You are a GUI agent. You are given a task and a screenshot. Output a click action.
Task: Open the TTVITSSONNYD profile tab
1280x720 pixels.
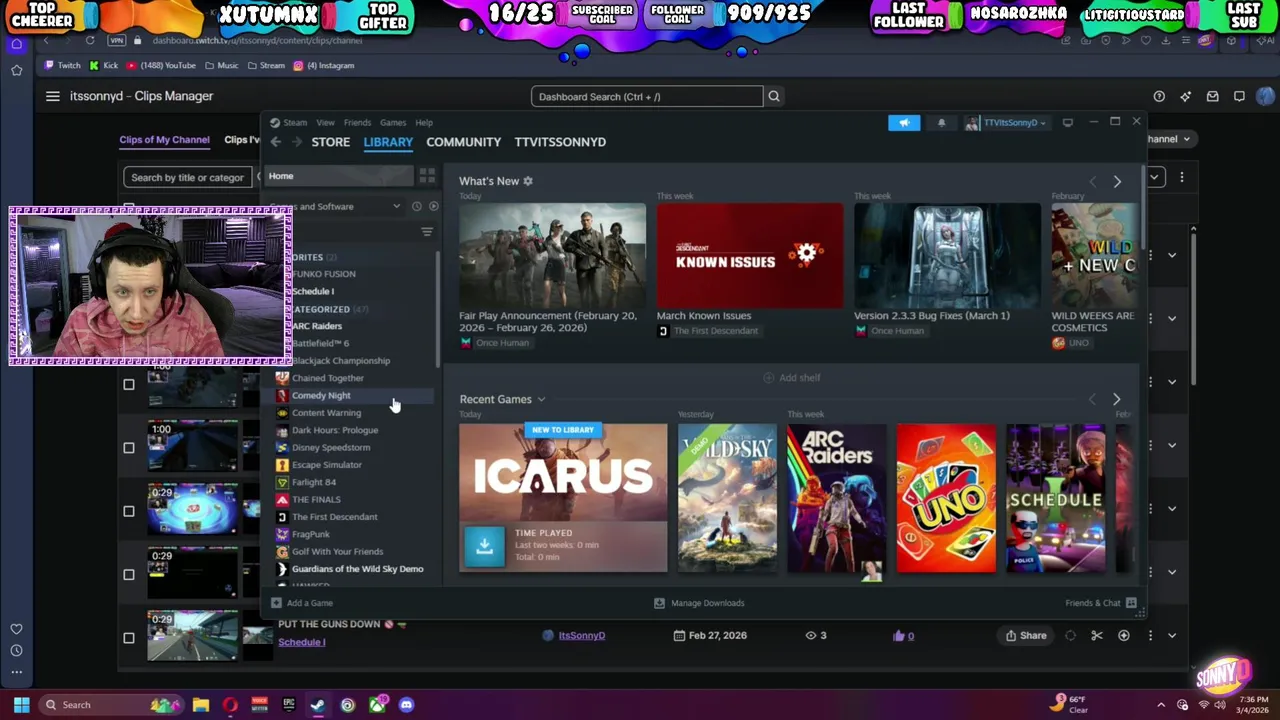point(560,142)
